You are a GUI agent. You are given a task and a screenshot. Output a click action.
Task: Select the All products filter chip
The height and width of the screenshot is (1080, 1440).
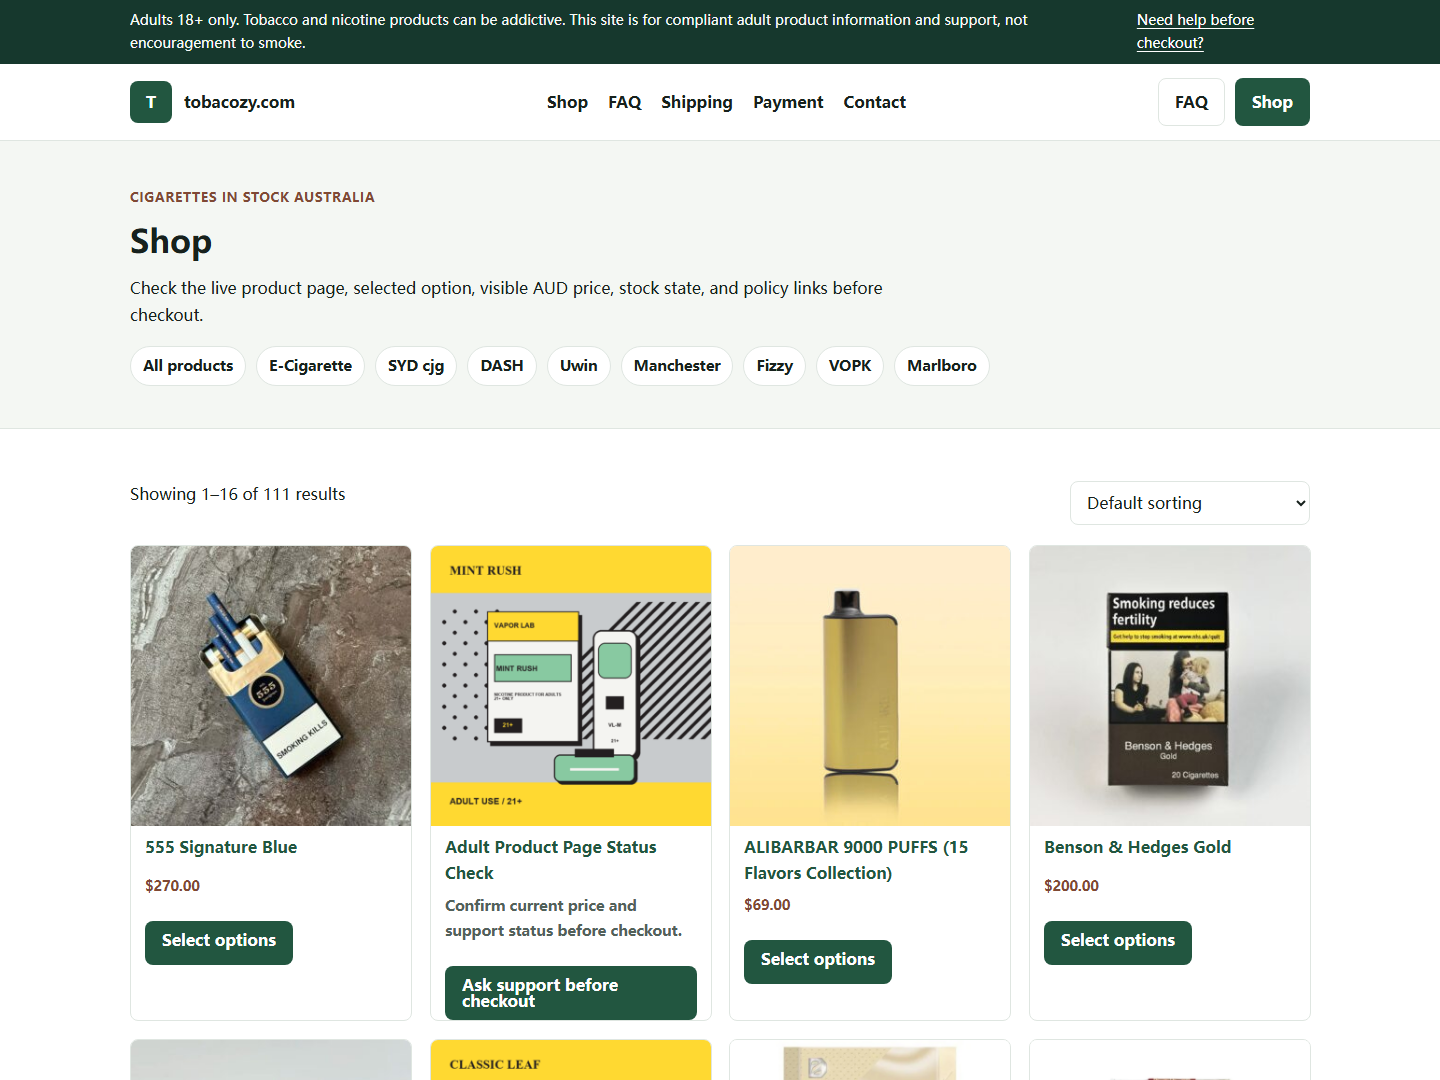pyautogui.click(x=188, y=366)
